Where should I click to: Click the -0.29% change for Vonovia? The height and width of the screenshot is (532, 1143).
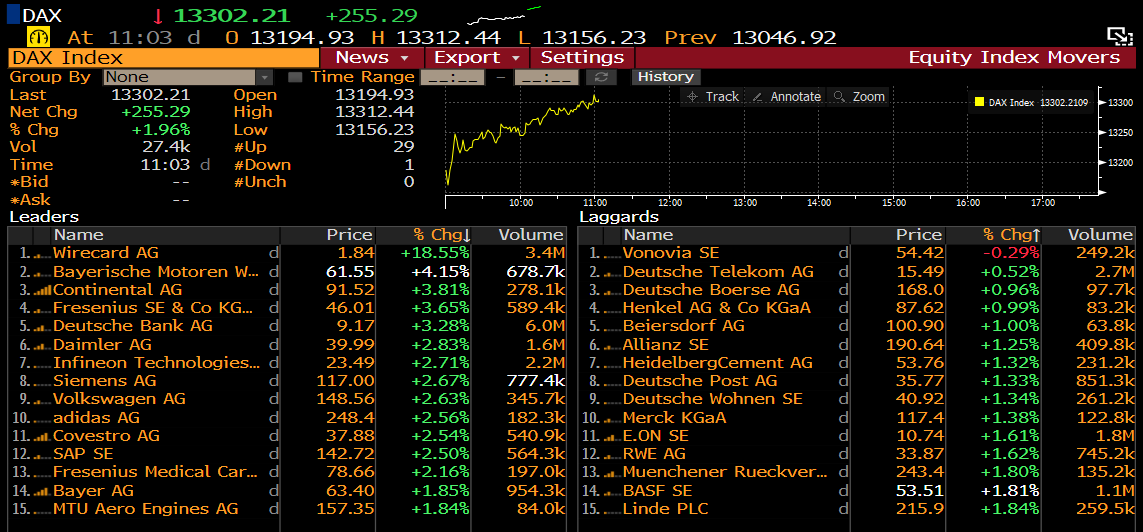[x=1011, y=253]
